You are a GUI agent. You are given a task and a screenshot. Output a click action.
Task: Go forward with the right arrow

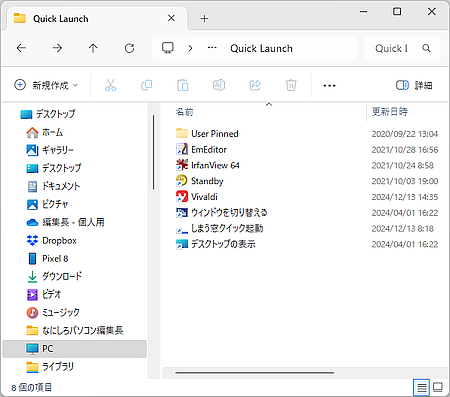[x=57, y=48]
